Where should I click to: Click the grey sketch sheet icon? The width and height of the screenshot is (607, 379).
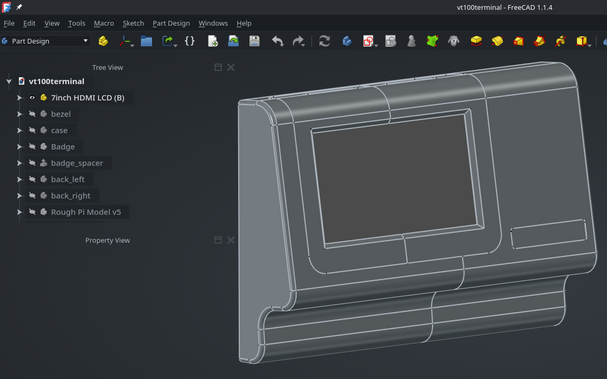(391, 41)
